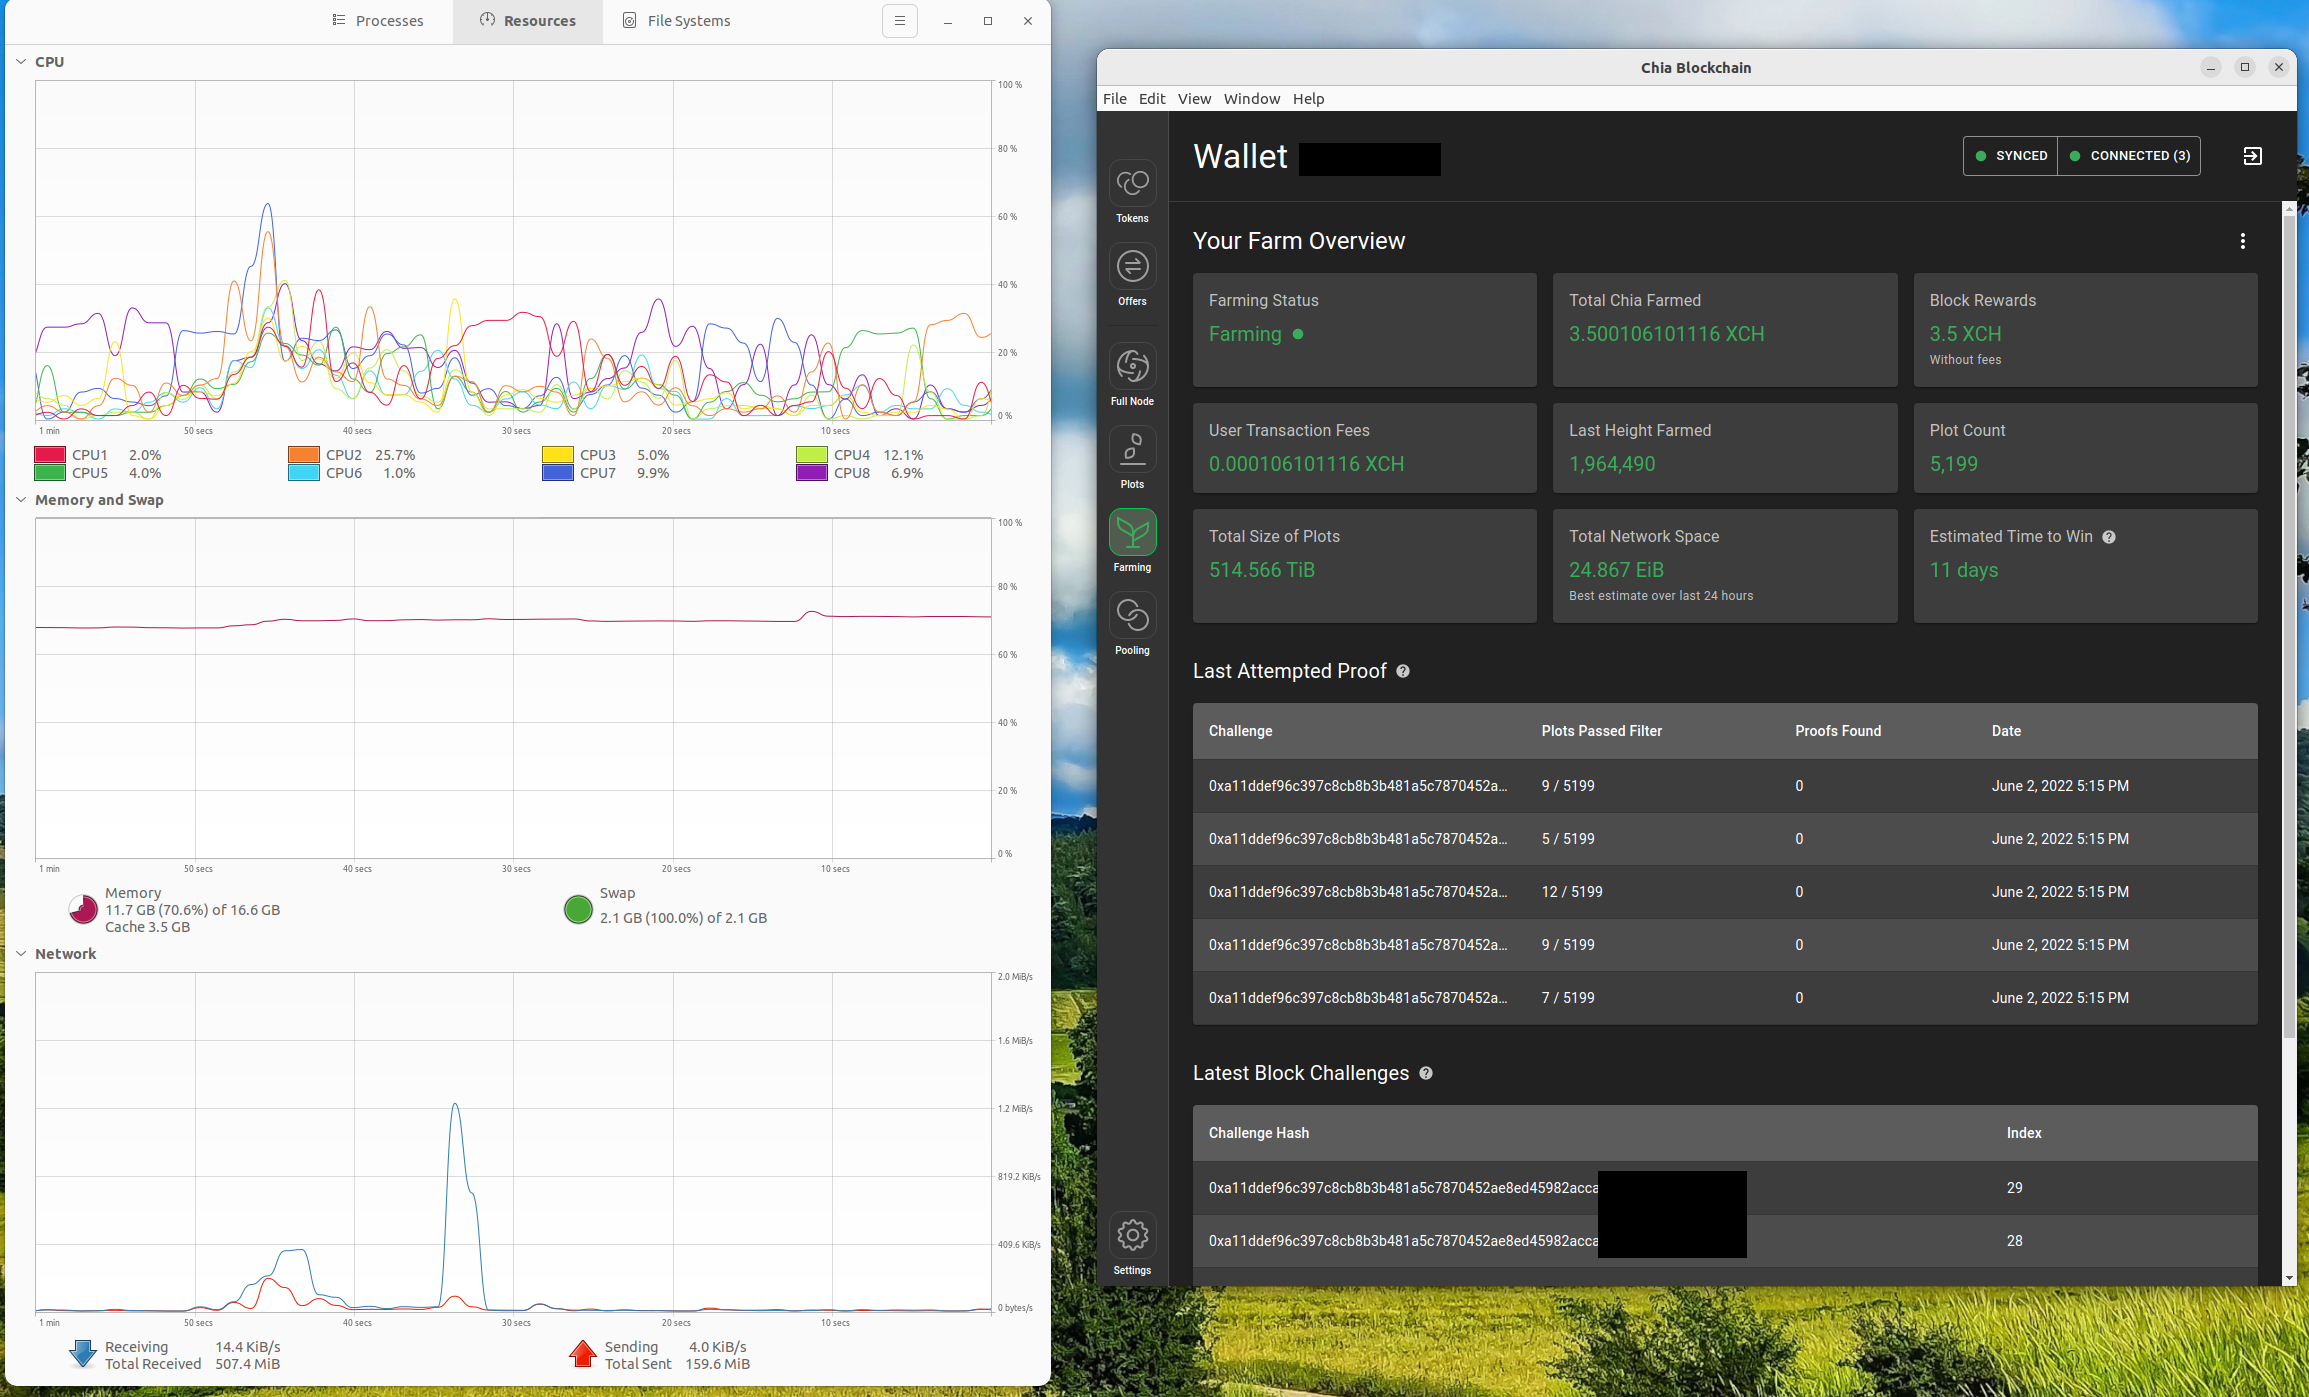The width and height of the screenshot is (2309, 1397).
Task: Click help icon next to Last Attempted Proof
Action: coord(1403,671)
